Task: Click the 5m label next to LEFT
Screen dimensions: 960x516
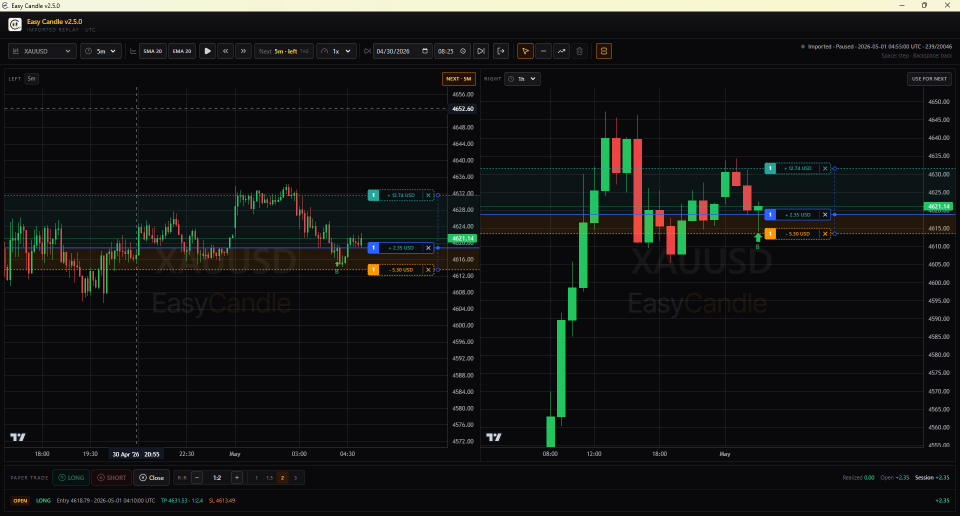Action: pyautogui.click(x=31, y=79)
